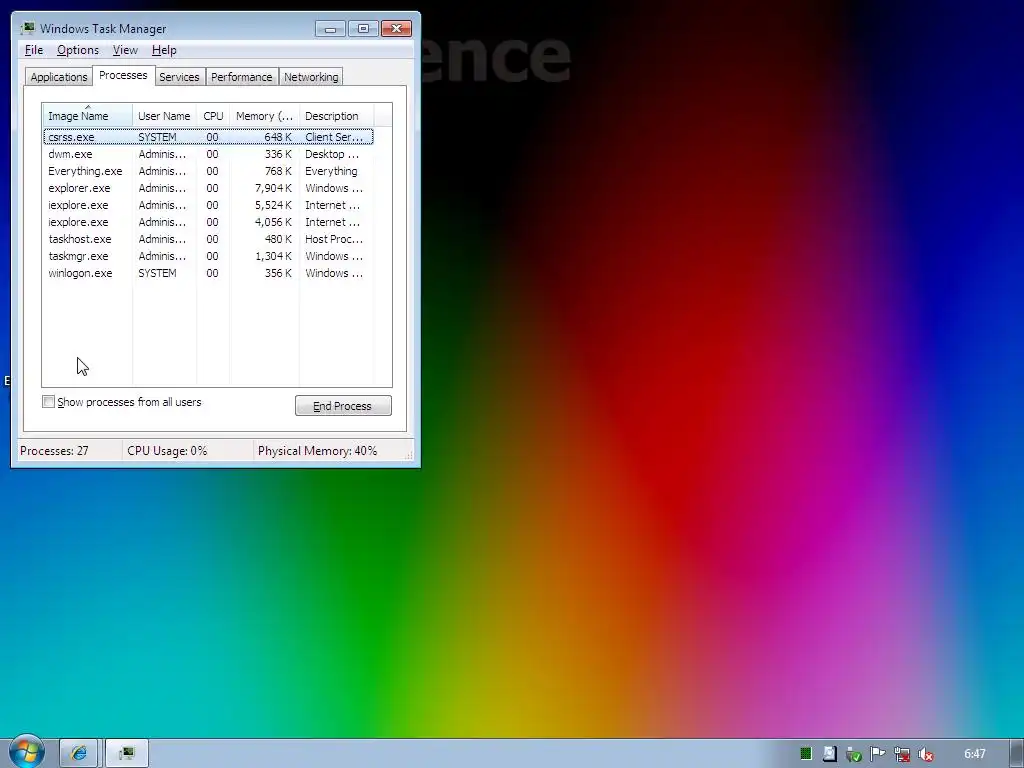Viewport: 1024px width, 768px height.
Task: Select the Processes tab
Action: point(123,75)
